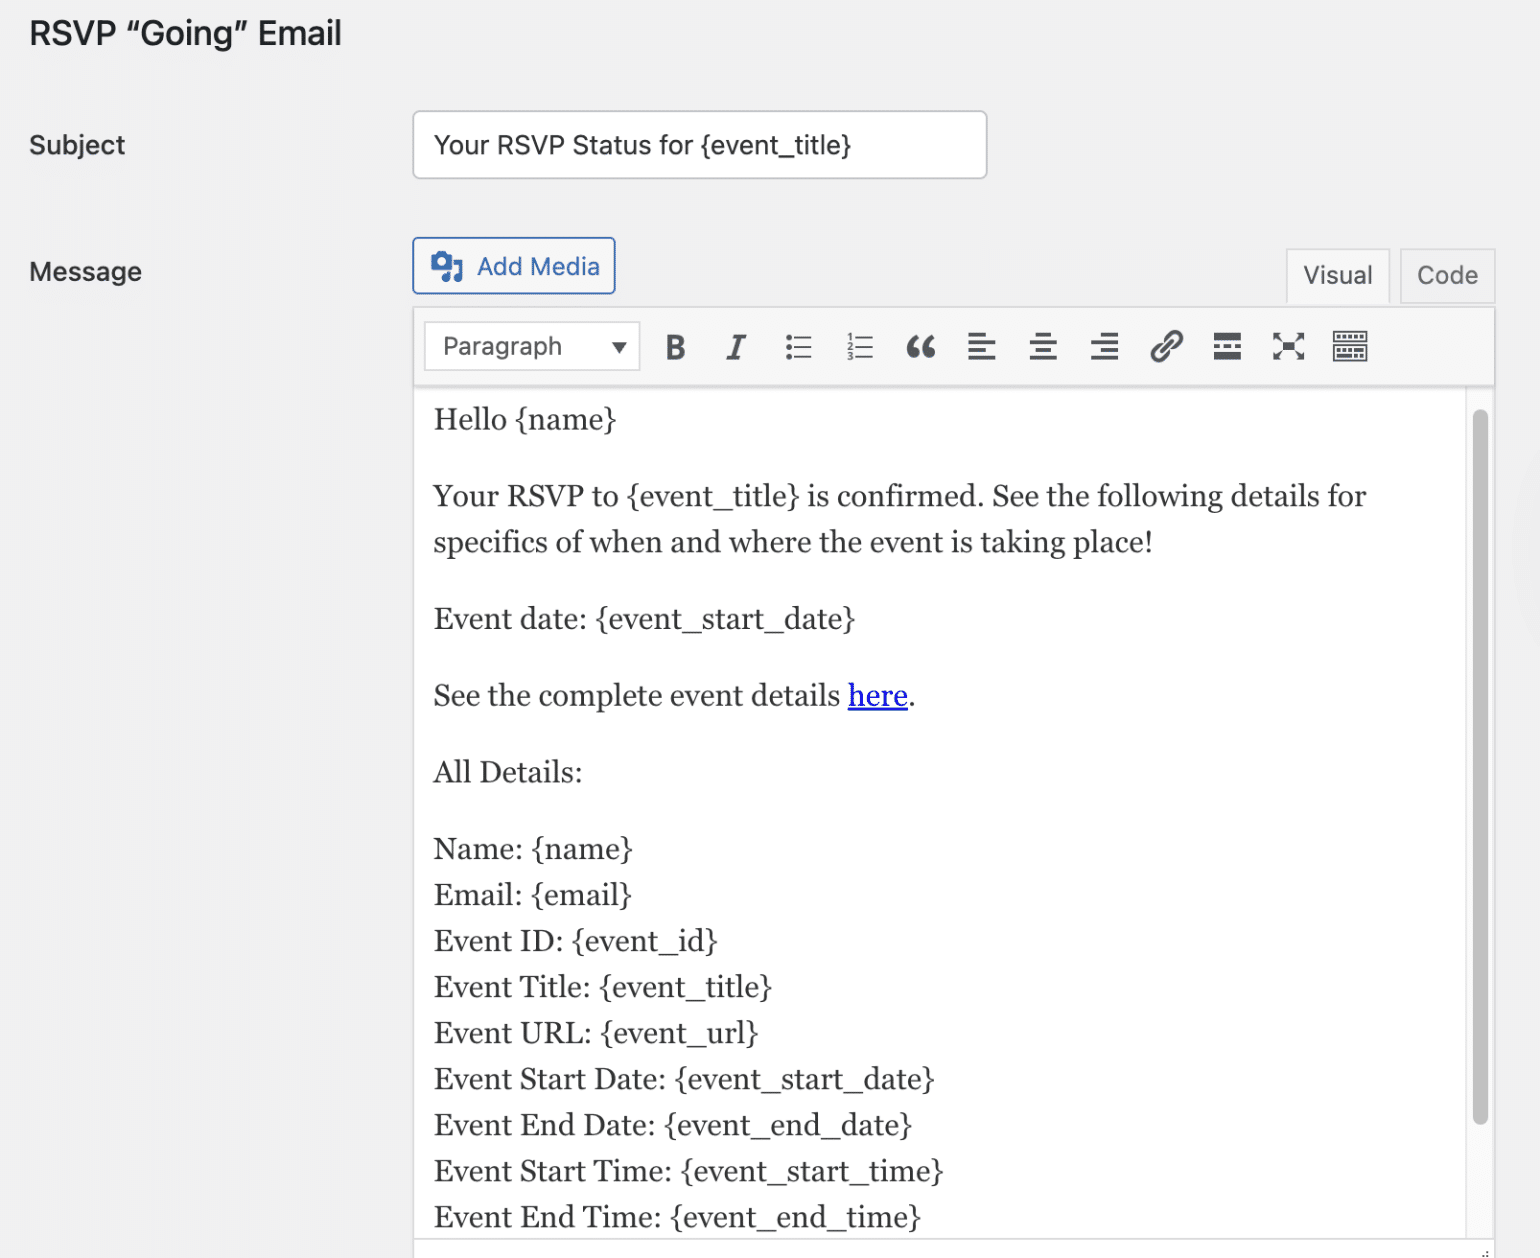This screenshot has height=1258, width=1540.
Task: Toggle bold formatting in editor toolbar
Action: 675,347
